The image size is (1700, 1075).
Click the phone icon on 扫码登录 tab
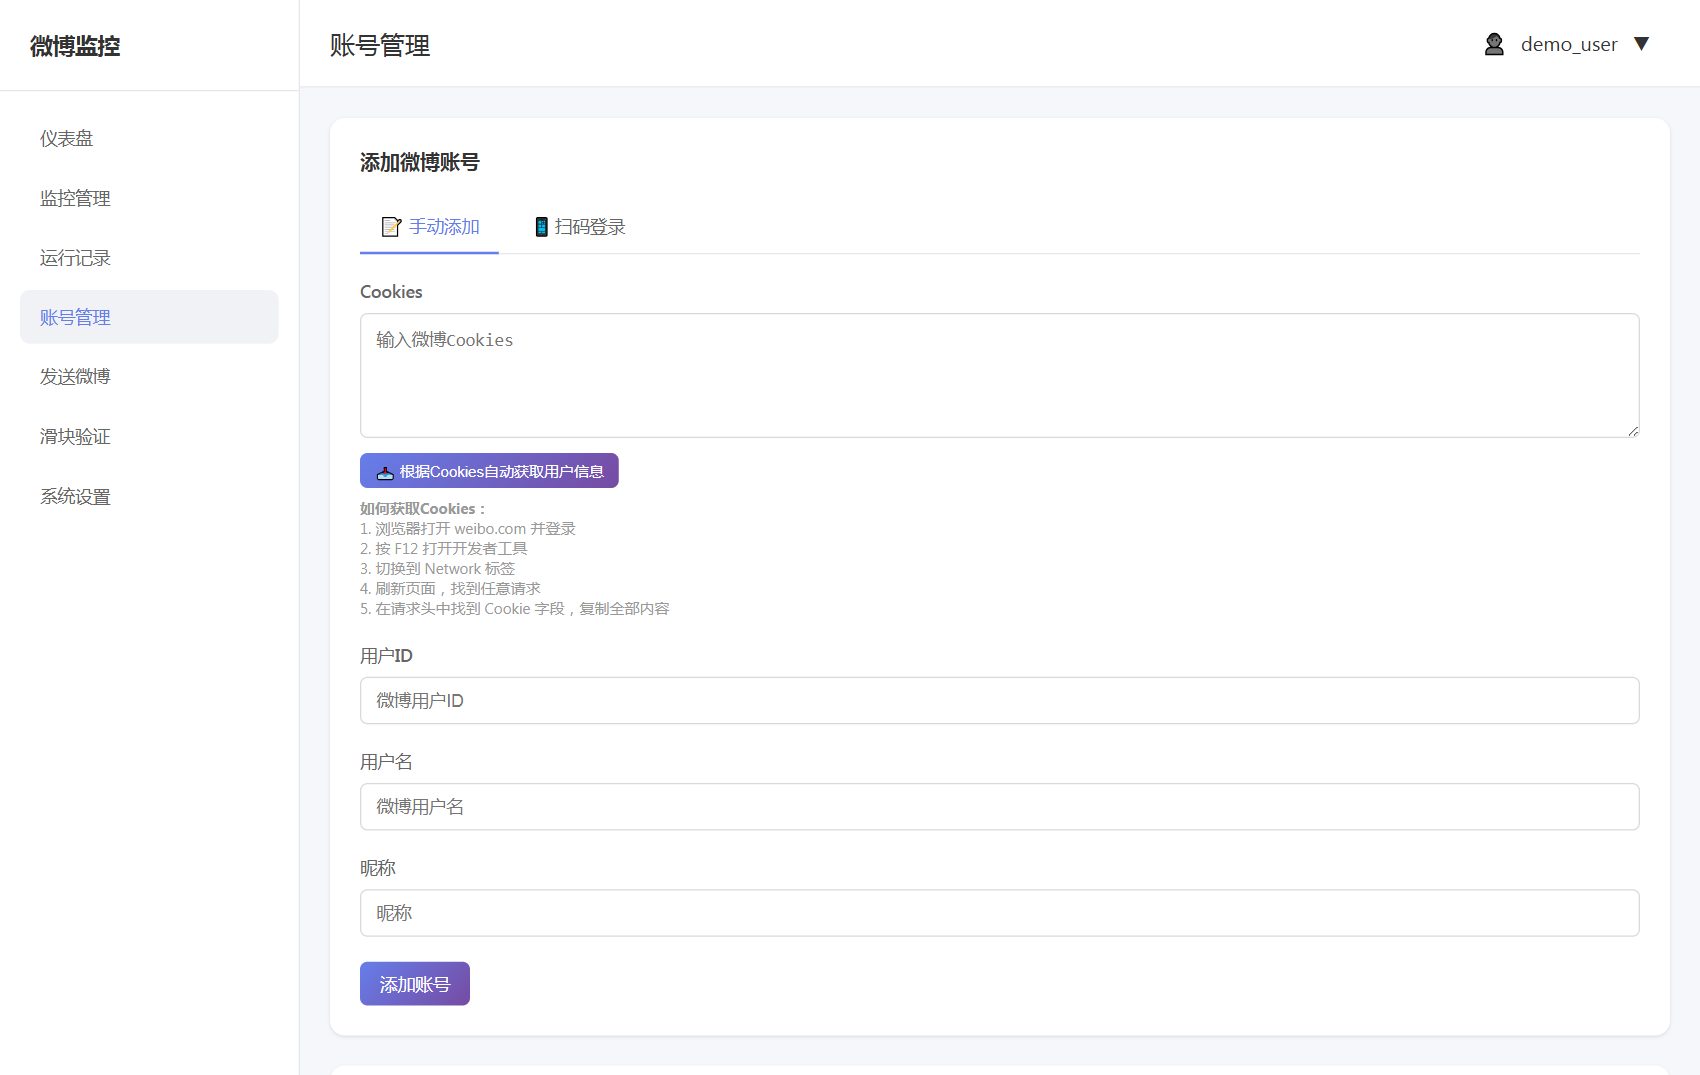pos(541,227)
